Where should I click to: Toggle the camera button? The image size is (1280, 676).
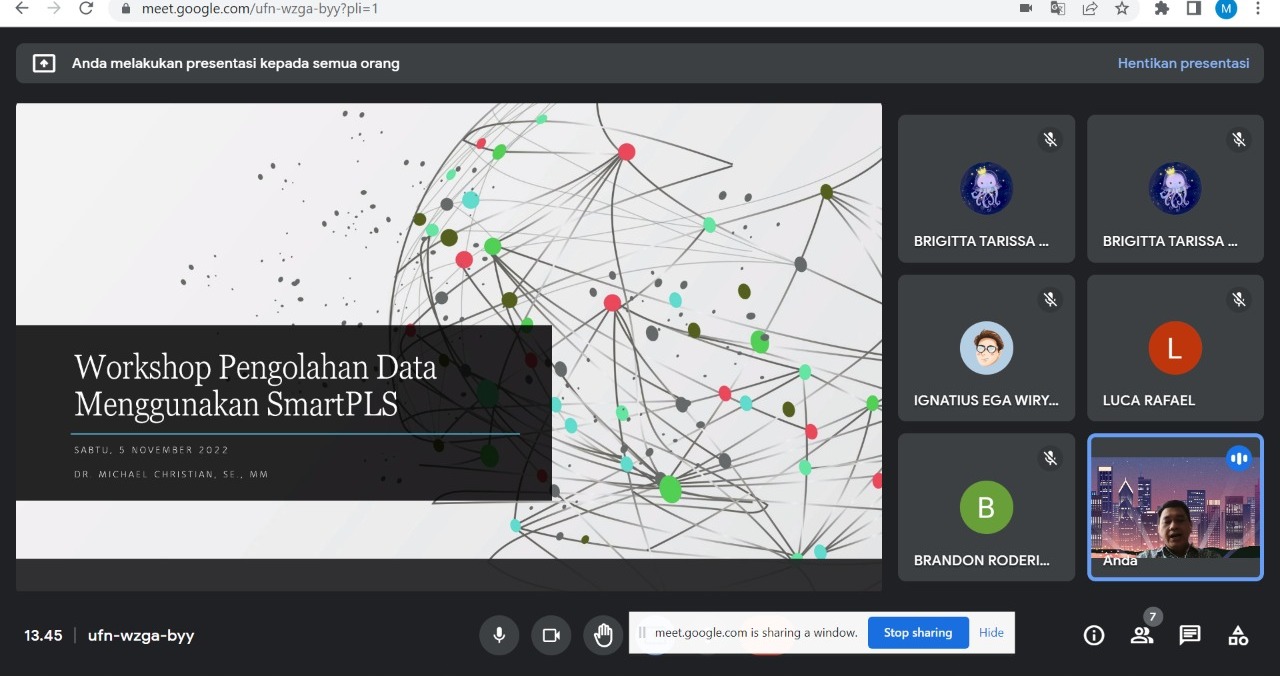click(x=551, y=635)
